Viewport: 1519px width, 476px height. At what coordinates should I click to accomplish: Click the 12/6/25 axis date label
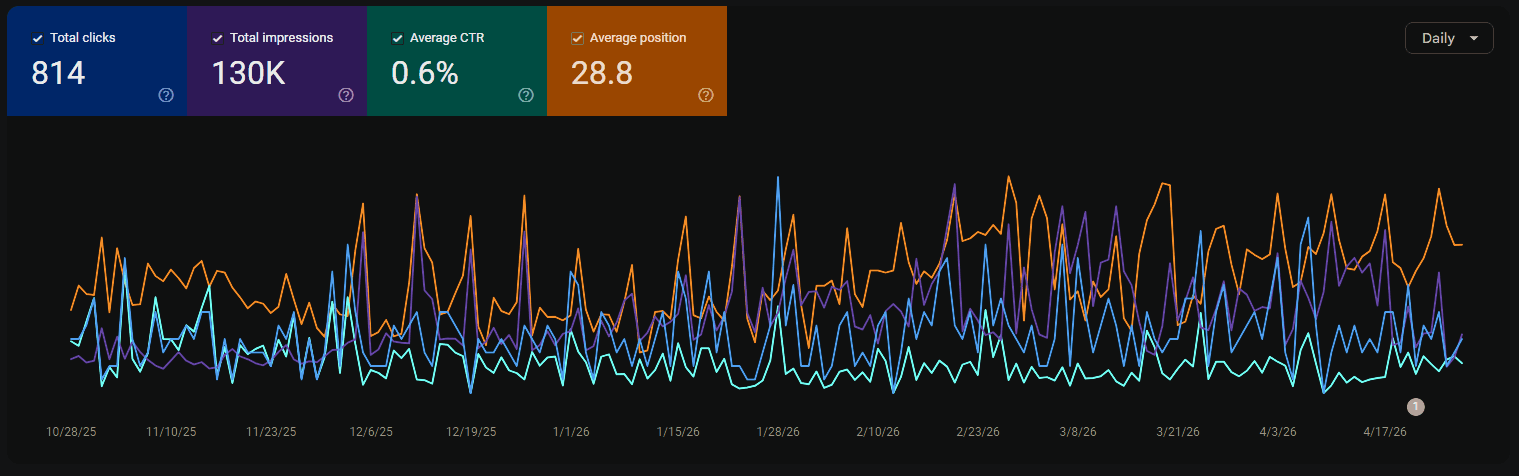371,432
